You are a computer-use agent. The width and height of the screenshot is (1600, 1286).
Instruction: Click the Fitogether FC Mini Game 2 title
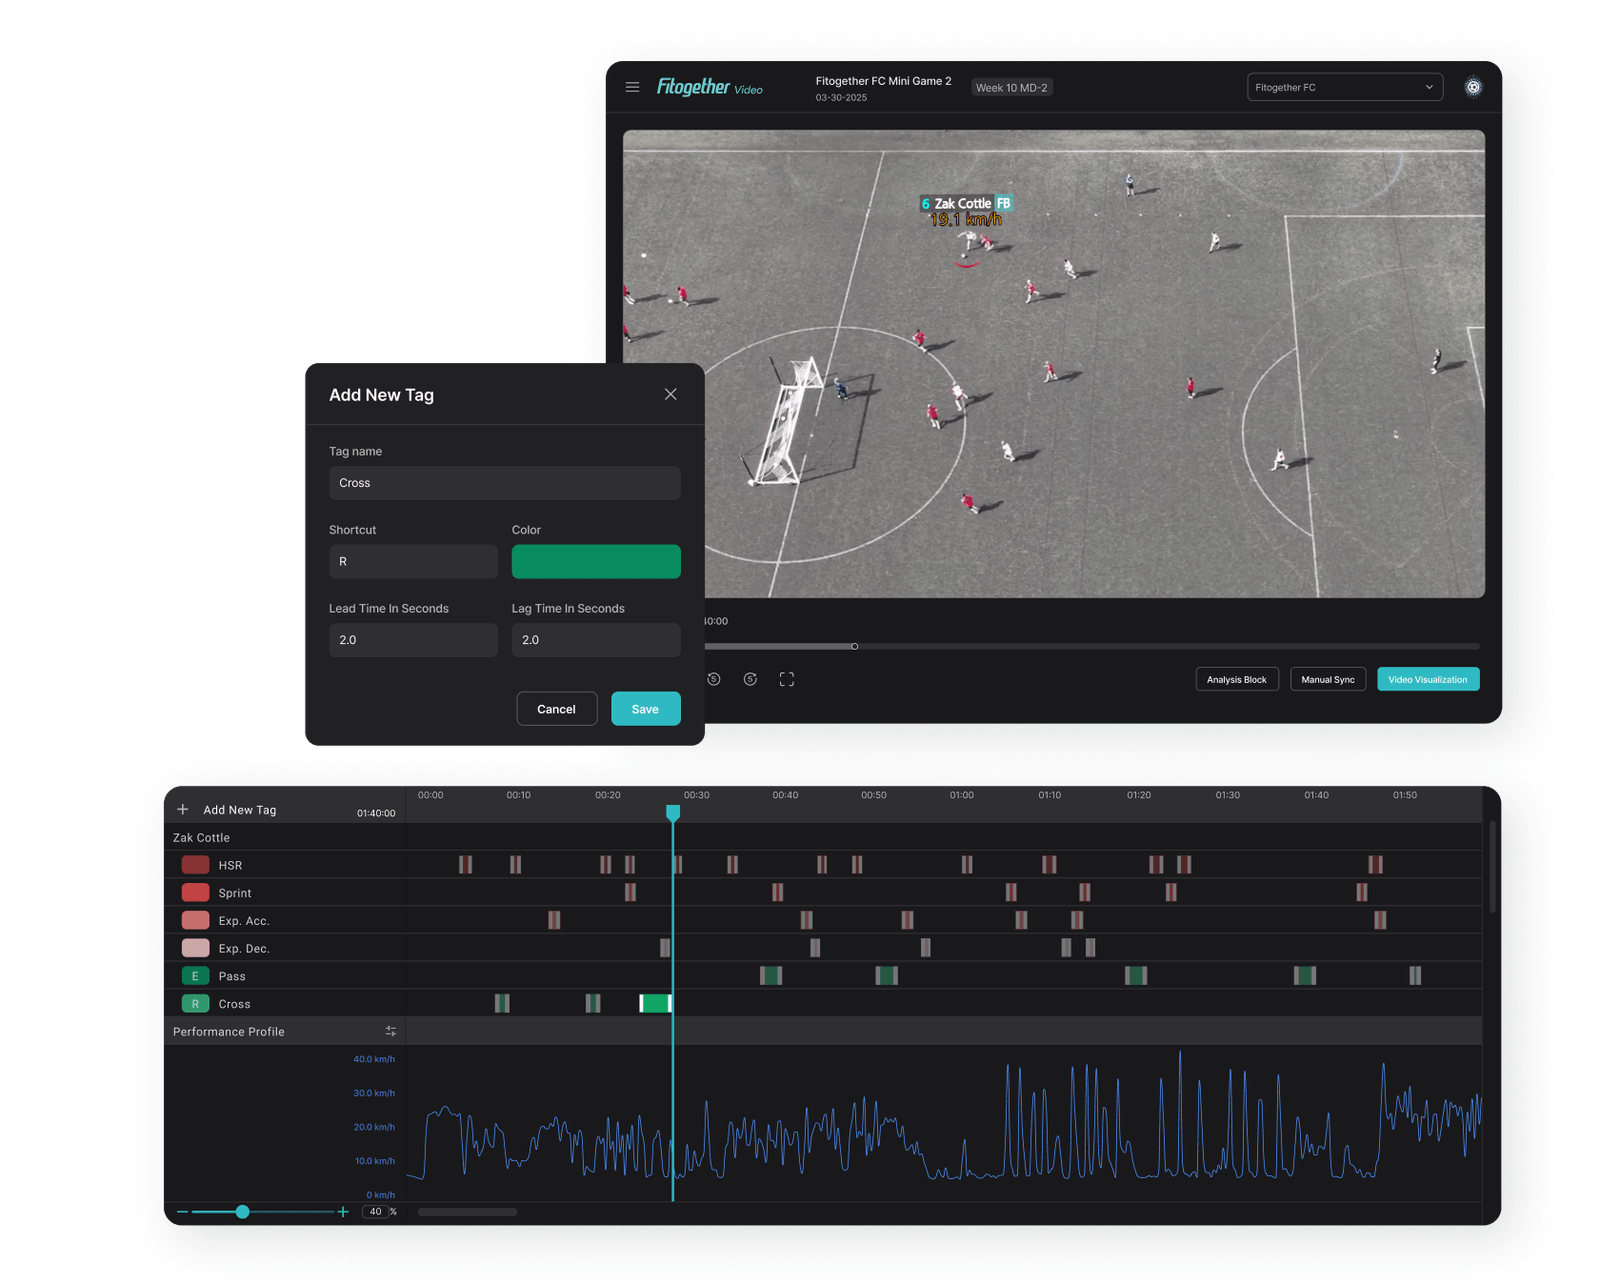[883, 81]
